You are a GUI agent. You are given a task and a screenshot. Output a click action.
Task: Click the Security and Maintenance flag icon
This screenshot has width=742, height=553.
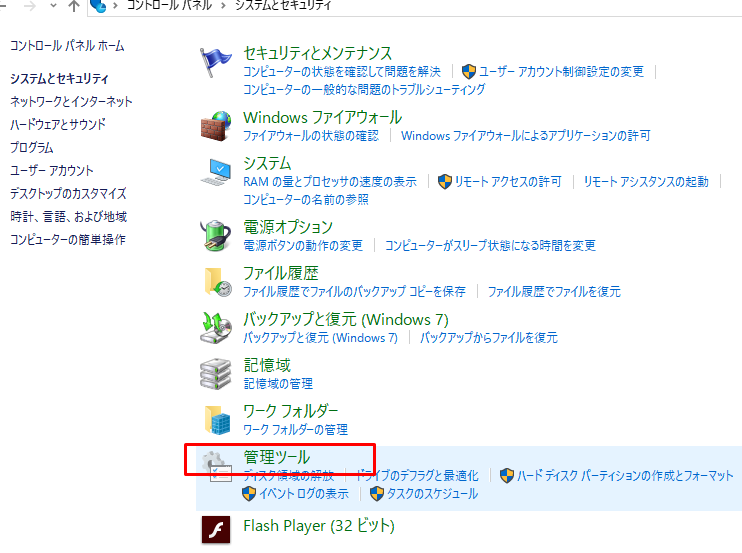point(216,62)
